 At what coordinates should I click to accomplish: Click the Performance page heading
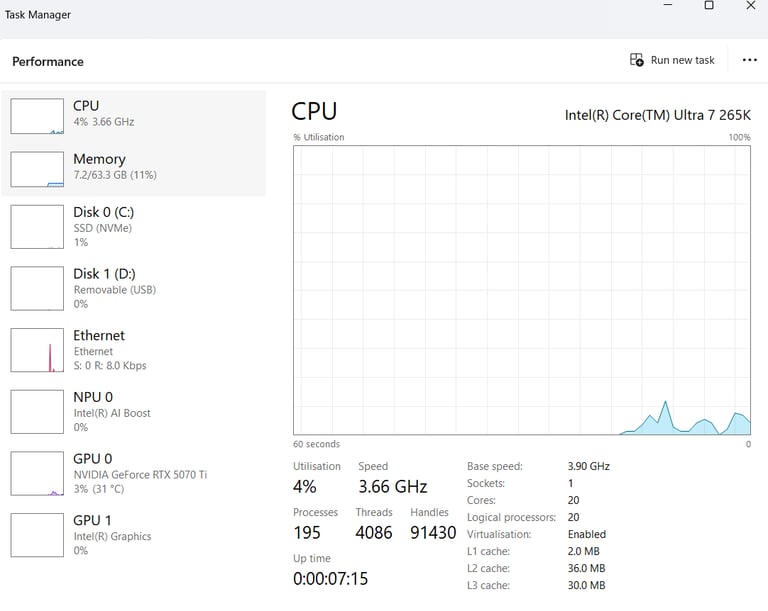tap(48, 62)
